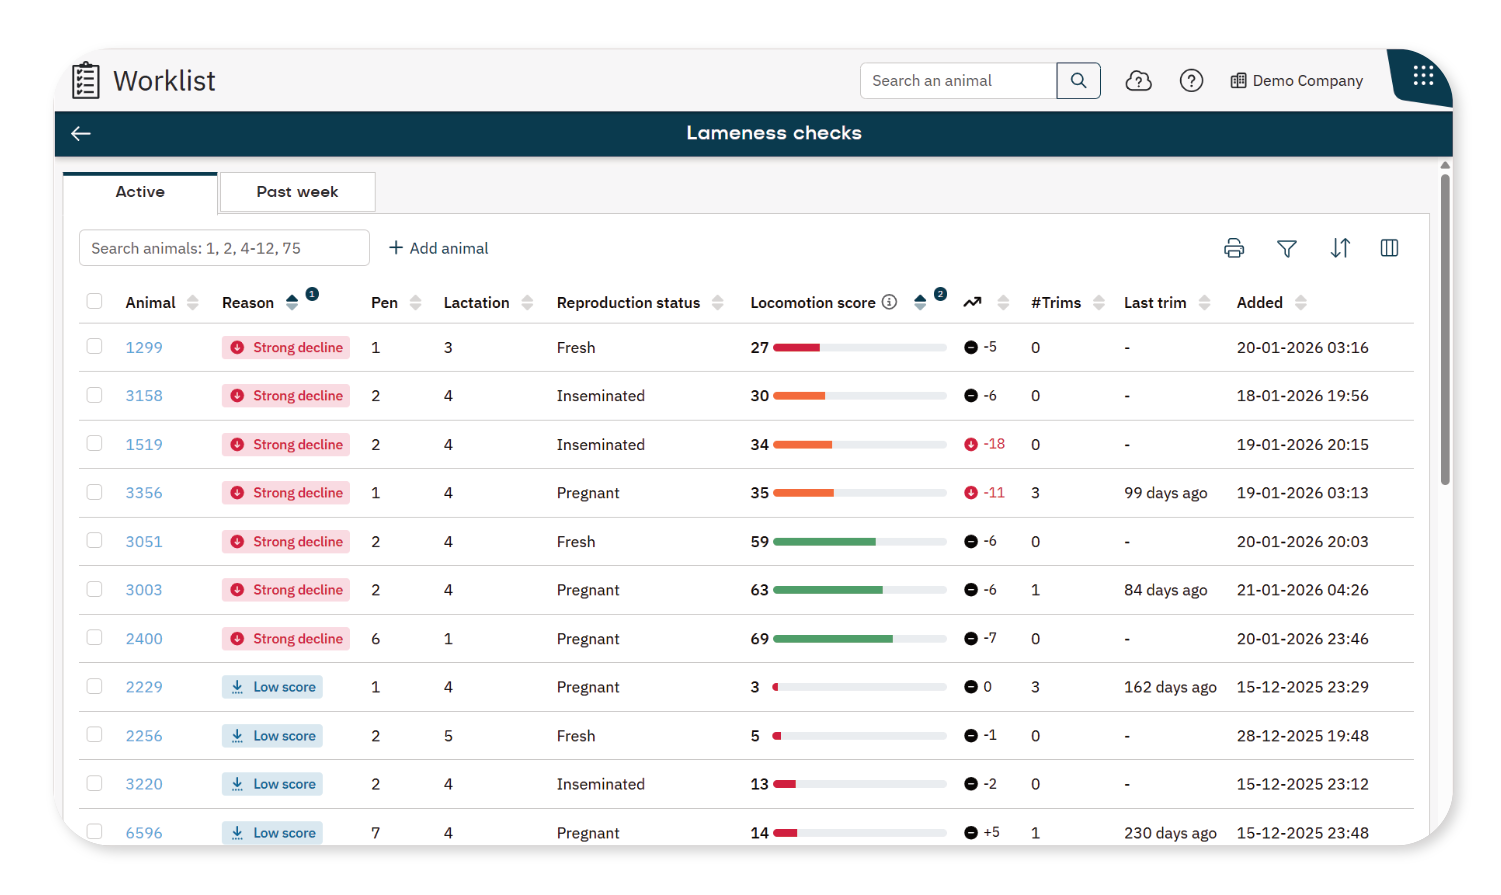Click the locomotion score bar showing 27
Viewport: 1501px width, 895px height.
(859, 348)
